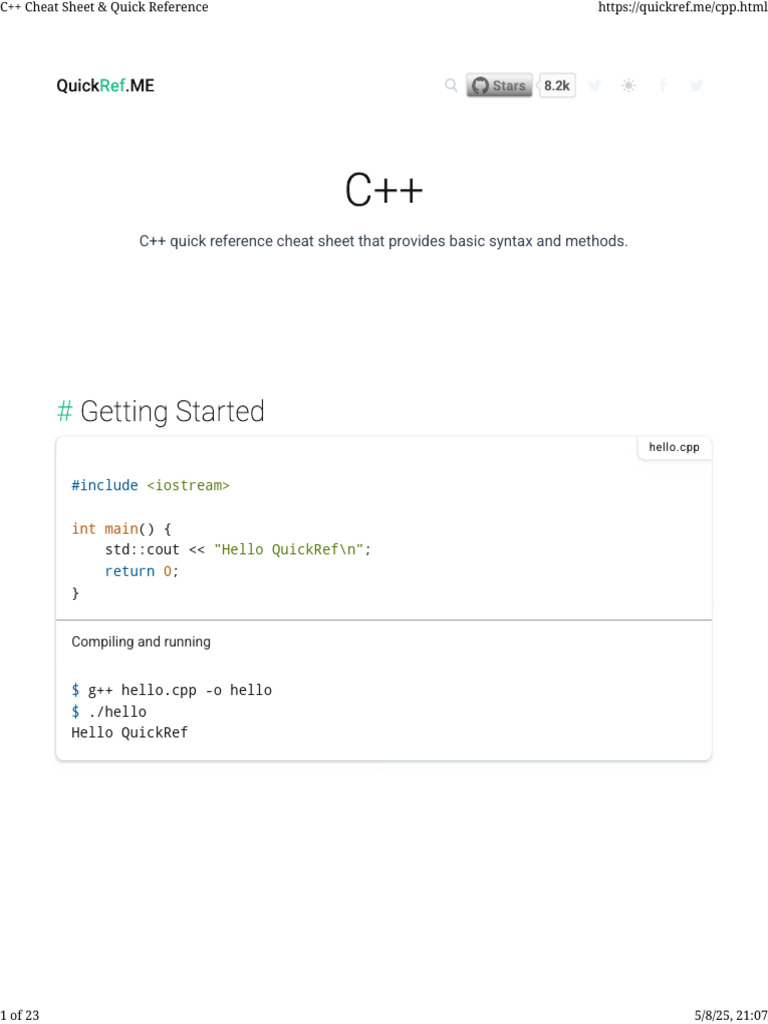Click the ./hello command line
This screenshot has height=1024, width=768.
pos(116,712)
